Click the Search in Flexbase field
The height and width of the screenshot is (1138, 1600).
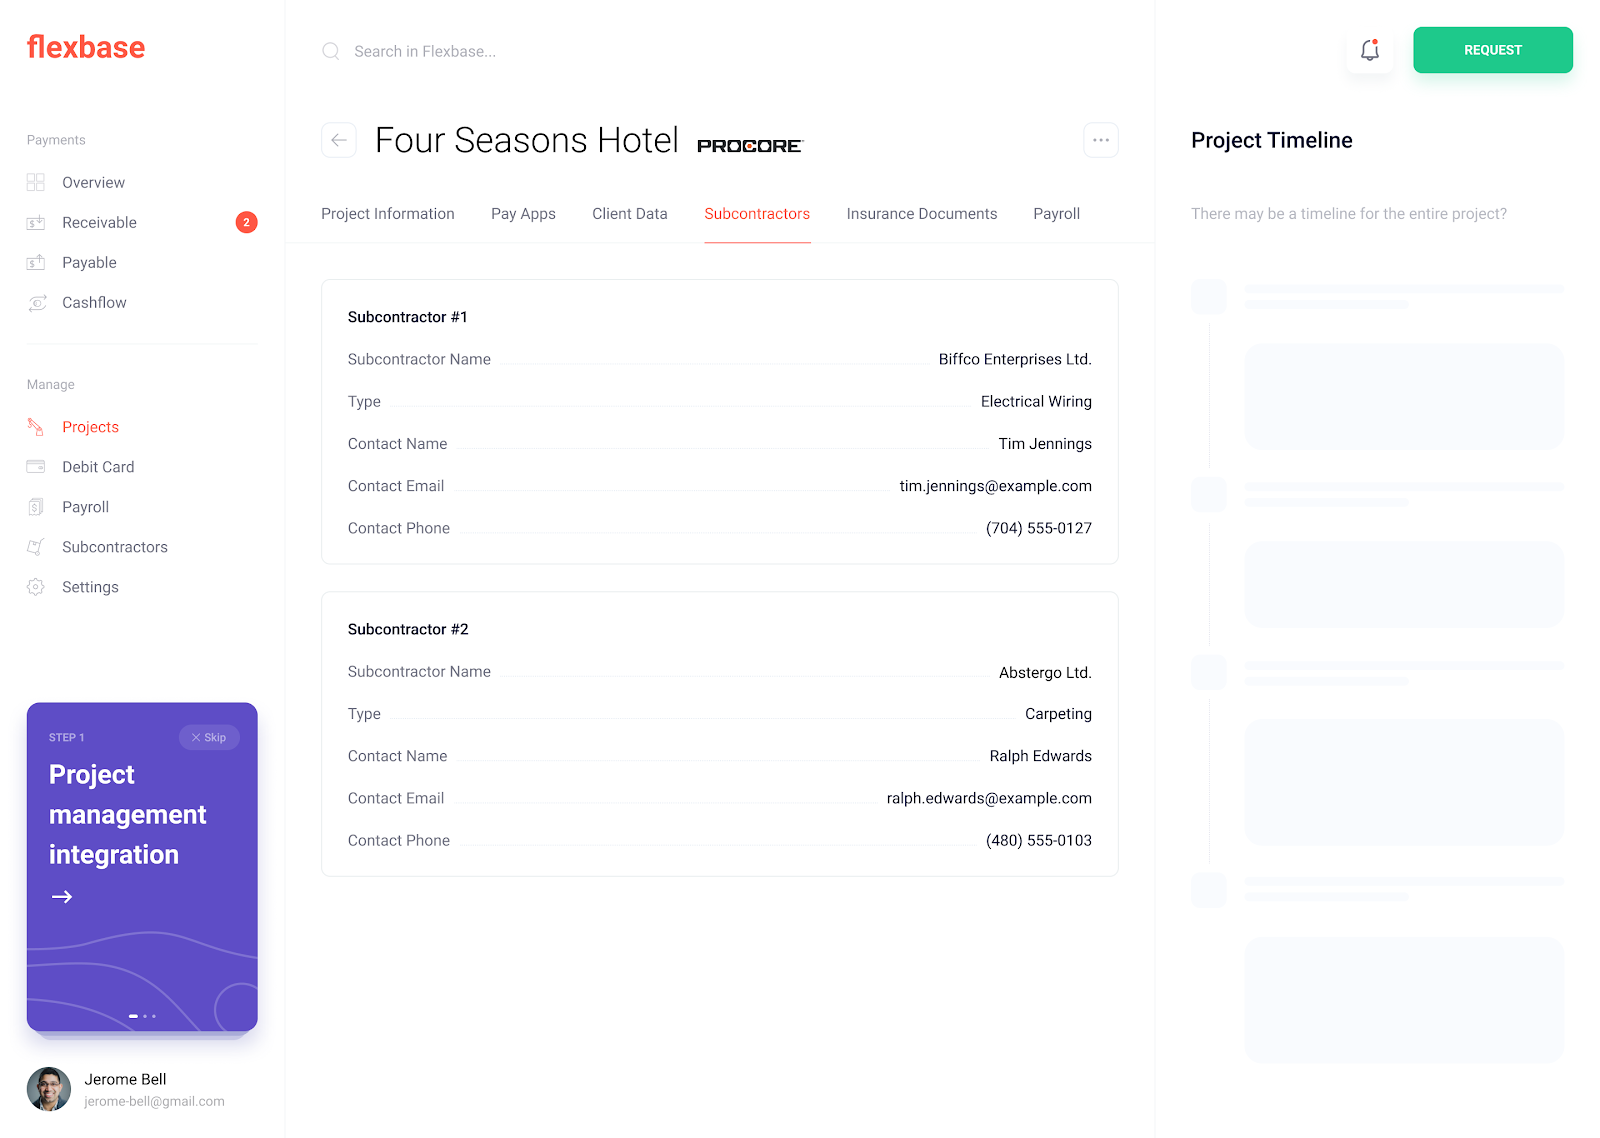coord(425,51)
